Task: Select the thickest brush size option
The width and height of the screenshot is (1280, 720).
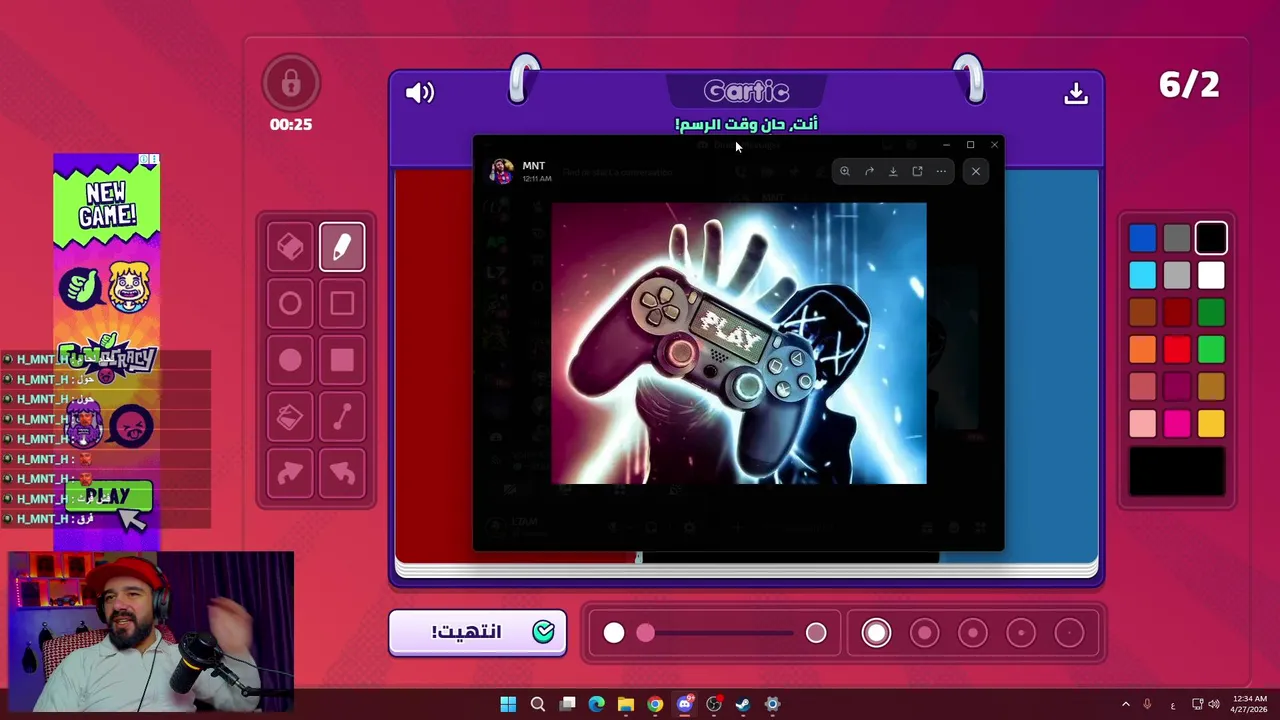Action: coord(877,633)
